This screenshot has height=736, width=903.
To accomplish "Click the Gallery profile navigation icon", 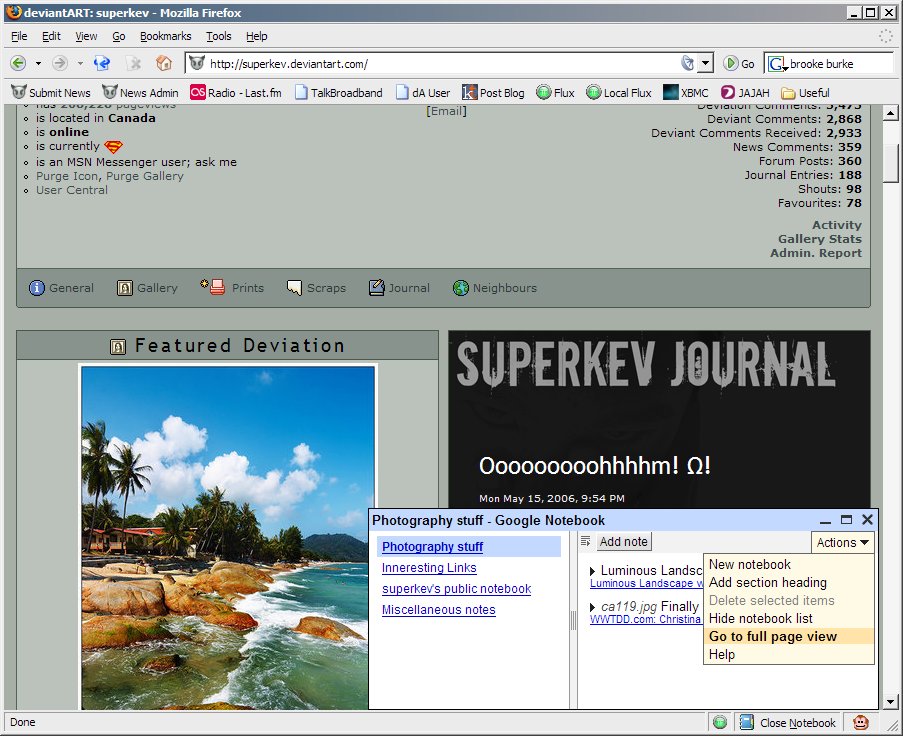I will [125, 288].
